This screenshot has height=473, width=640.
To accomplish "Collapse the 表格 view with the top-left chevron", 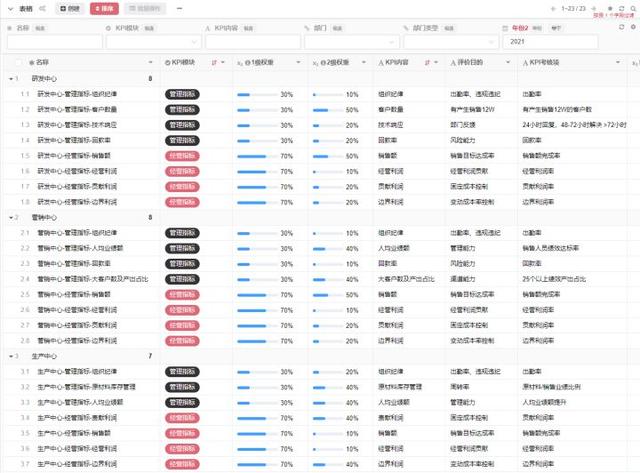I will point(11,9).
